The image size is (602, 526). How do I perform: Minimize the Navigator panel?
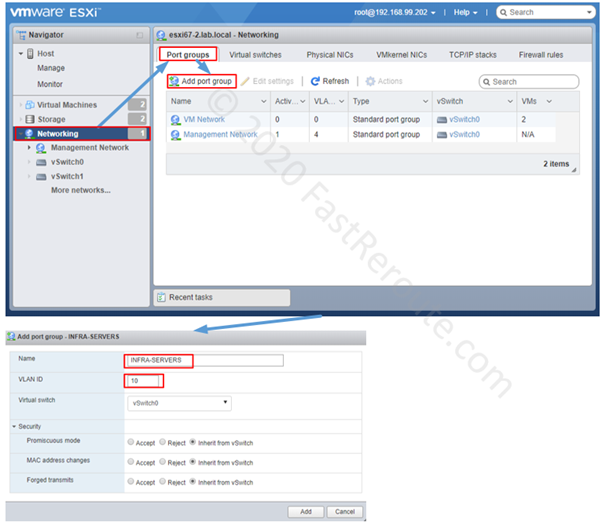139,35
